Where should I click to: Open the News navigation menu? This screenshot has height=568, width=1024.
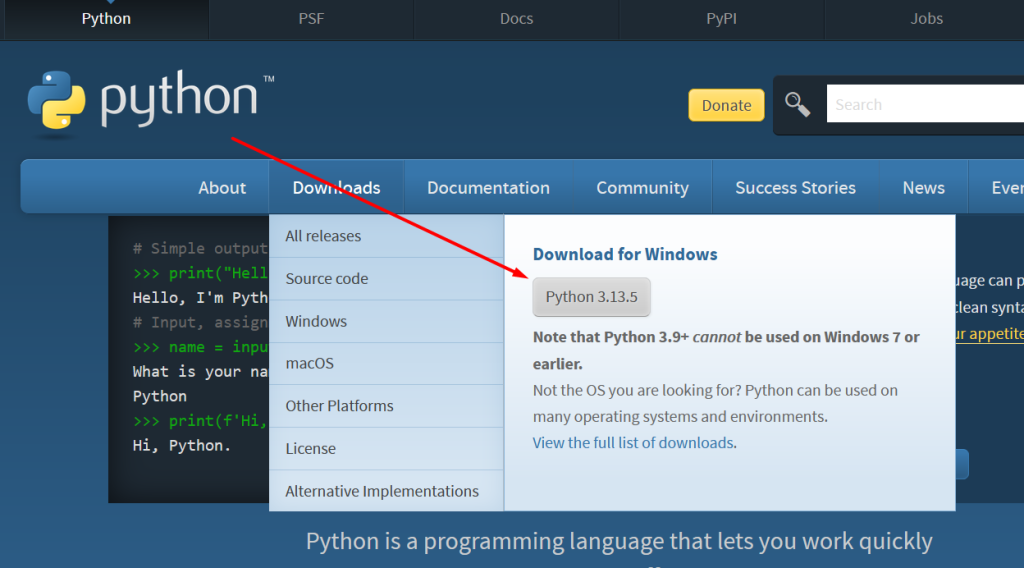pyautogui.click(x=923, y=188)
